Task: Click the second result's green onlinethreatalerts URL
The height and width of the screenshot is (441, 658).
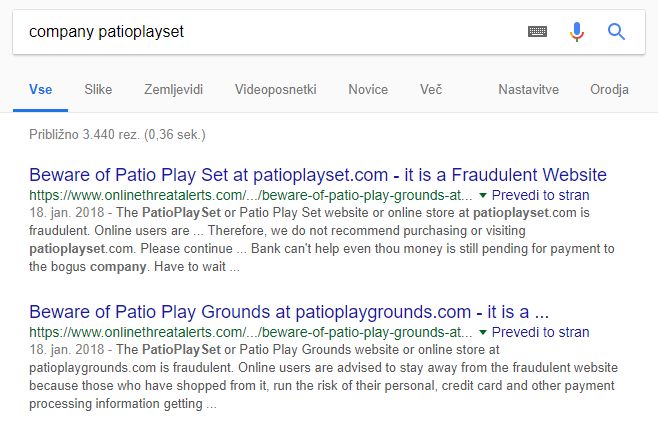Action: point(251,332)
